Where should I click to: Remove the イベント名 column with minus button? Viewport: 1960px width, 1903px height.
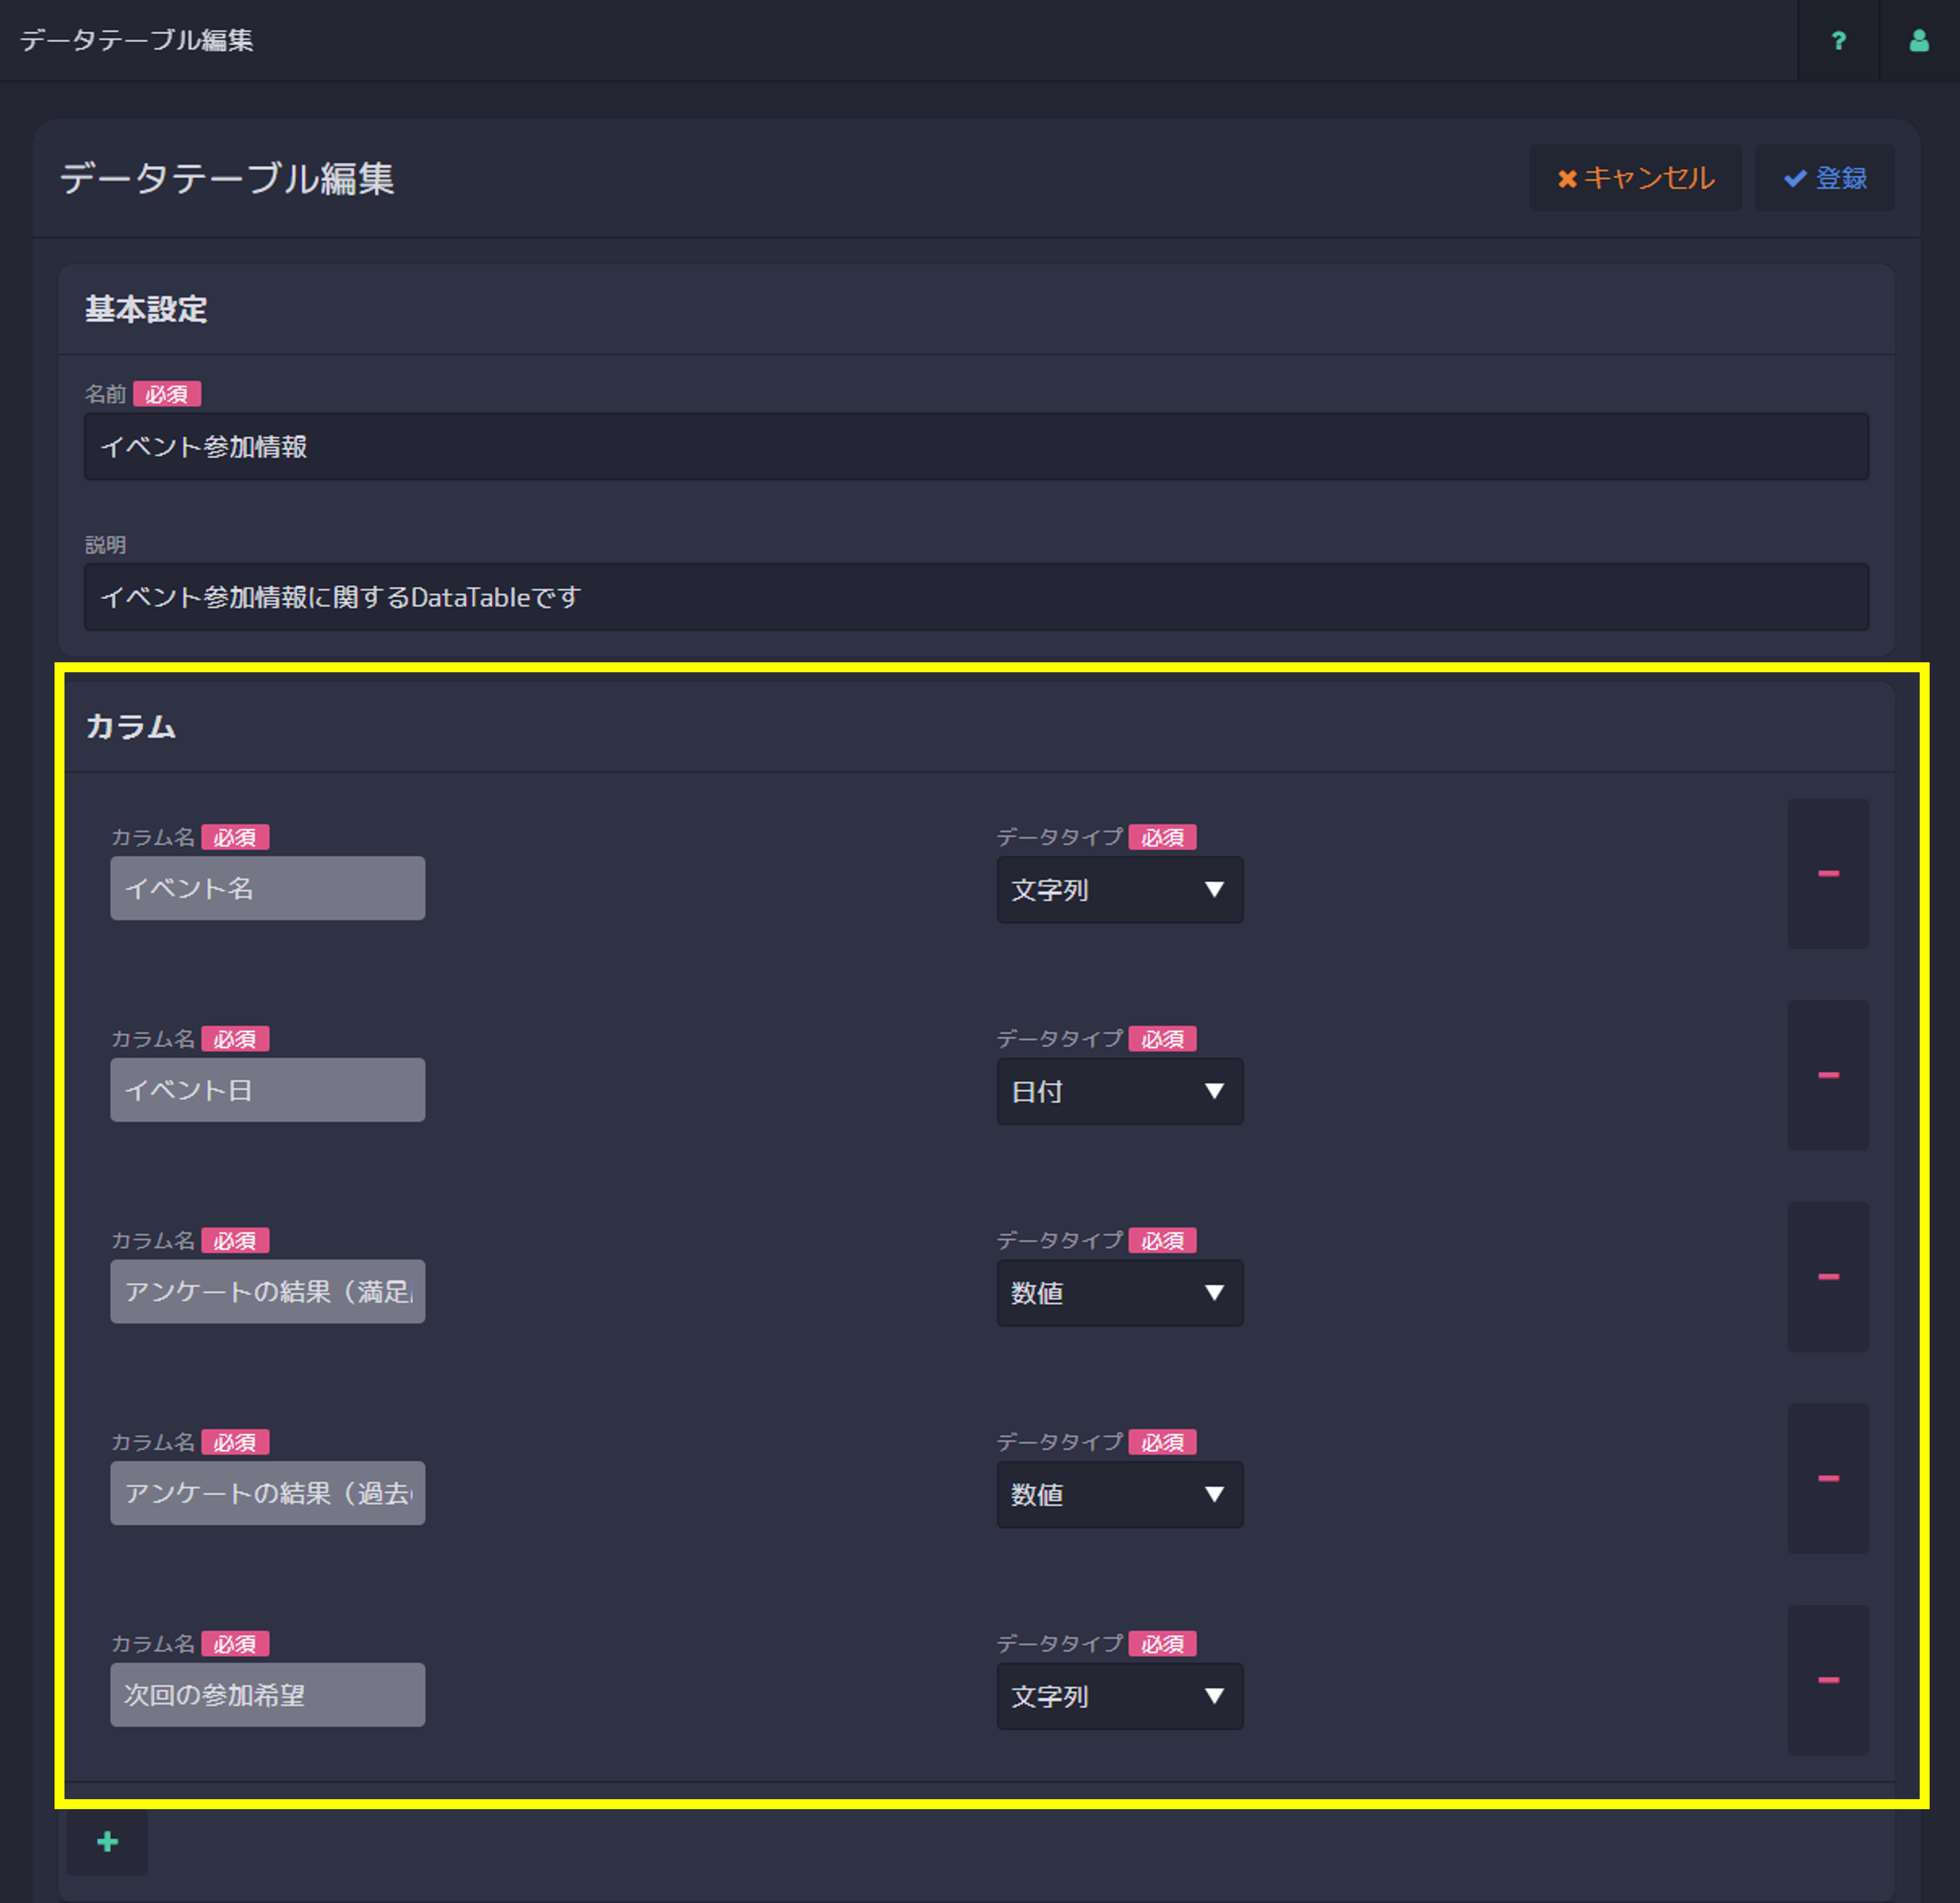point(1828,874)
